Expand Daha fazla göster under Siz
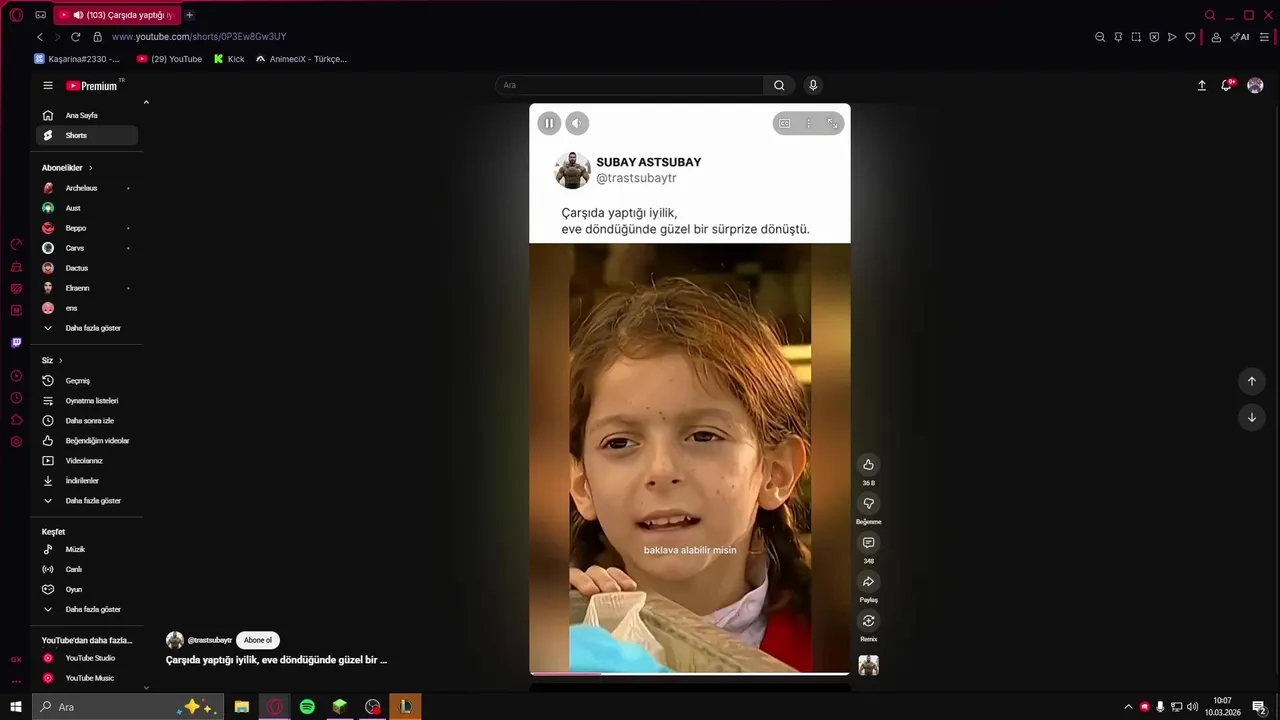 coord(87,501)
